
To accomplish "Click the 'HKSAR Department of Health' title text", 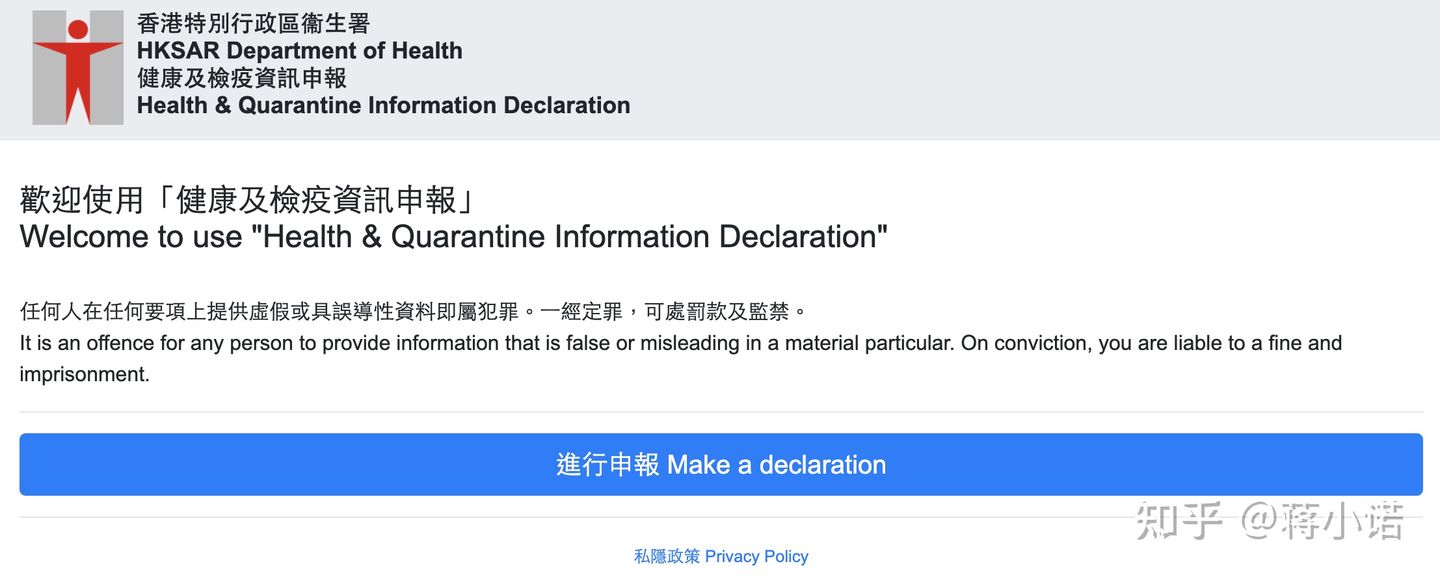I will coord(299,50).
